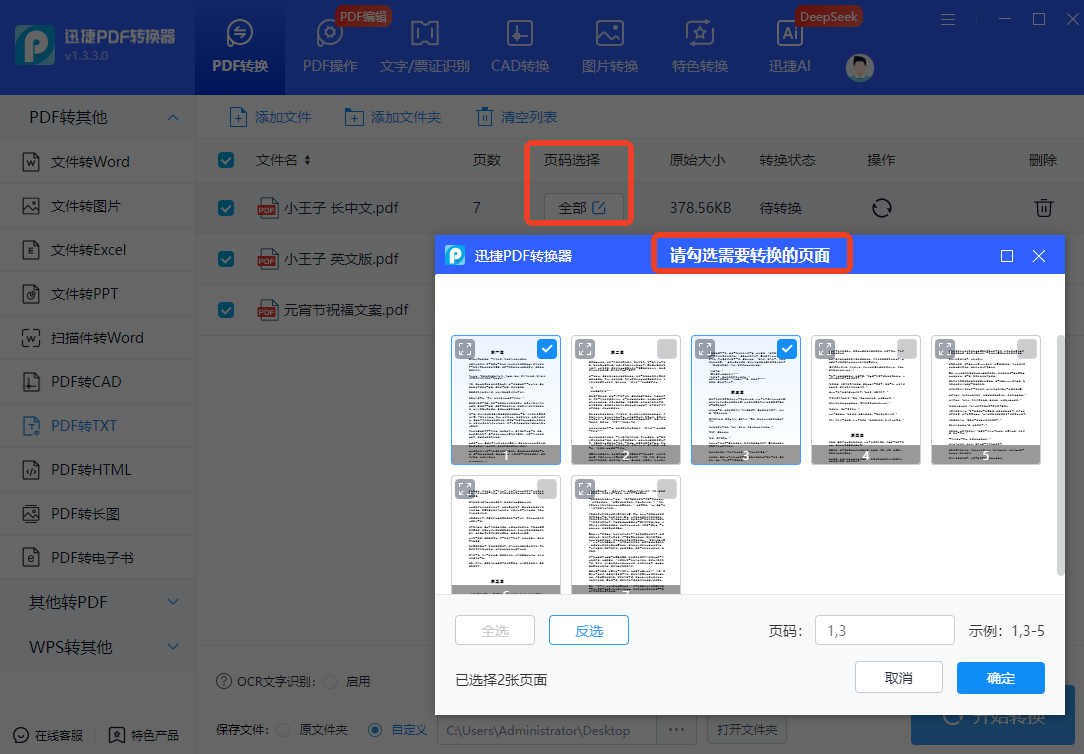
Task: Click 添加文件夹 toolbar button
Action: tap(393, 117)
